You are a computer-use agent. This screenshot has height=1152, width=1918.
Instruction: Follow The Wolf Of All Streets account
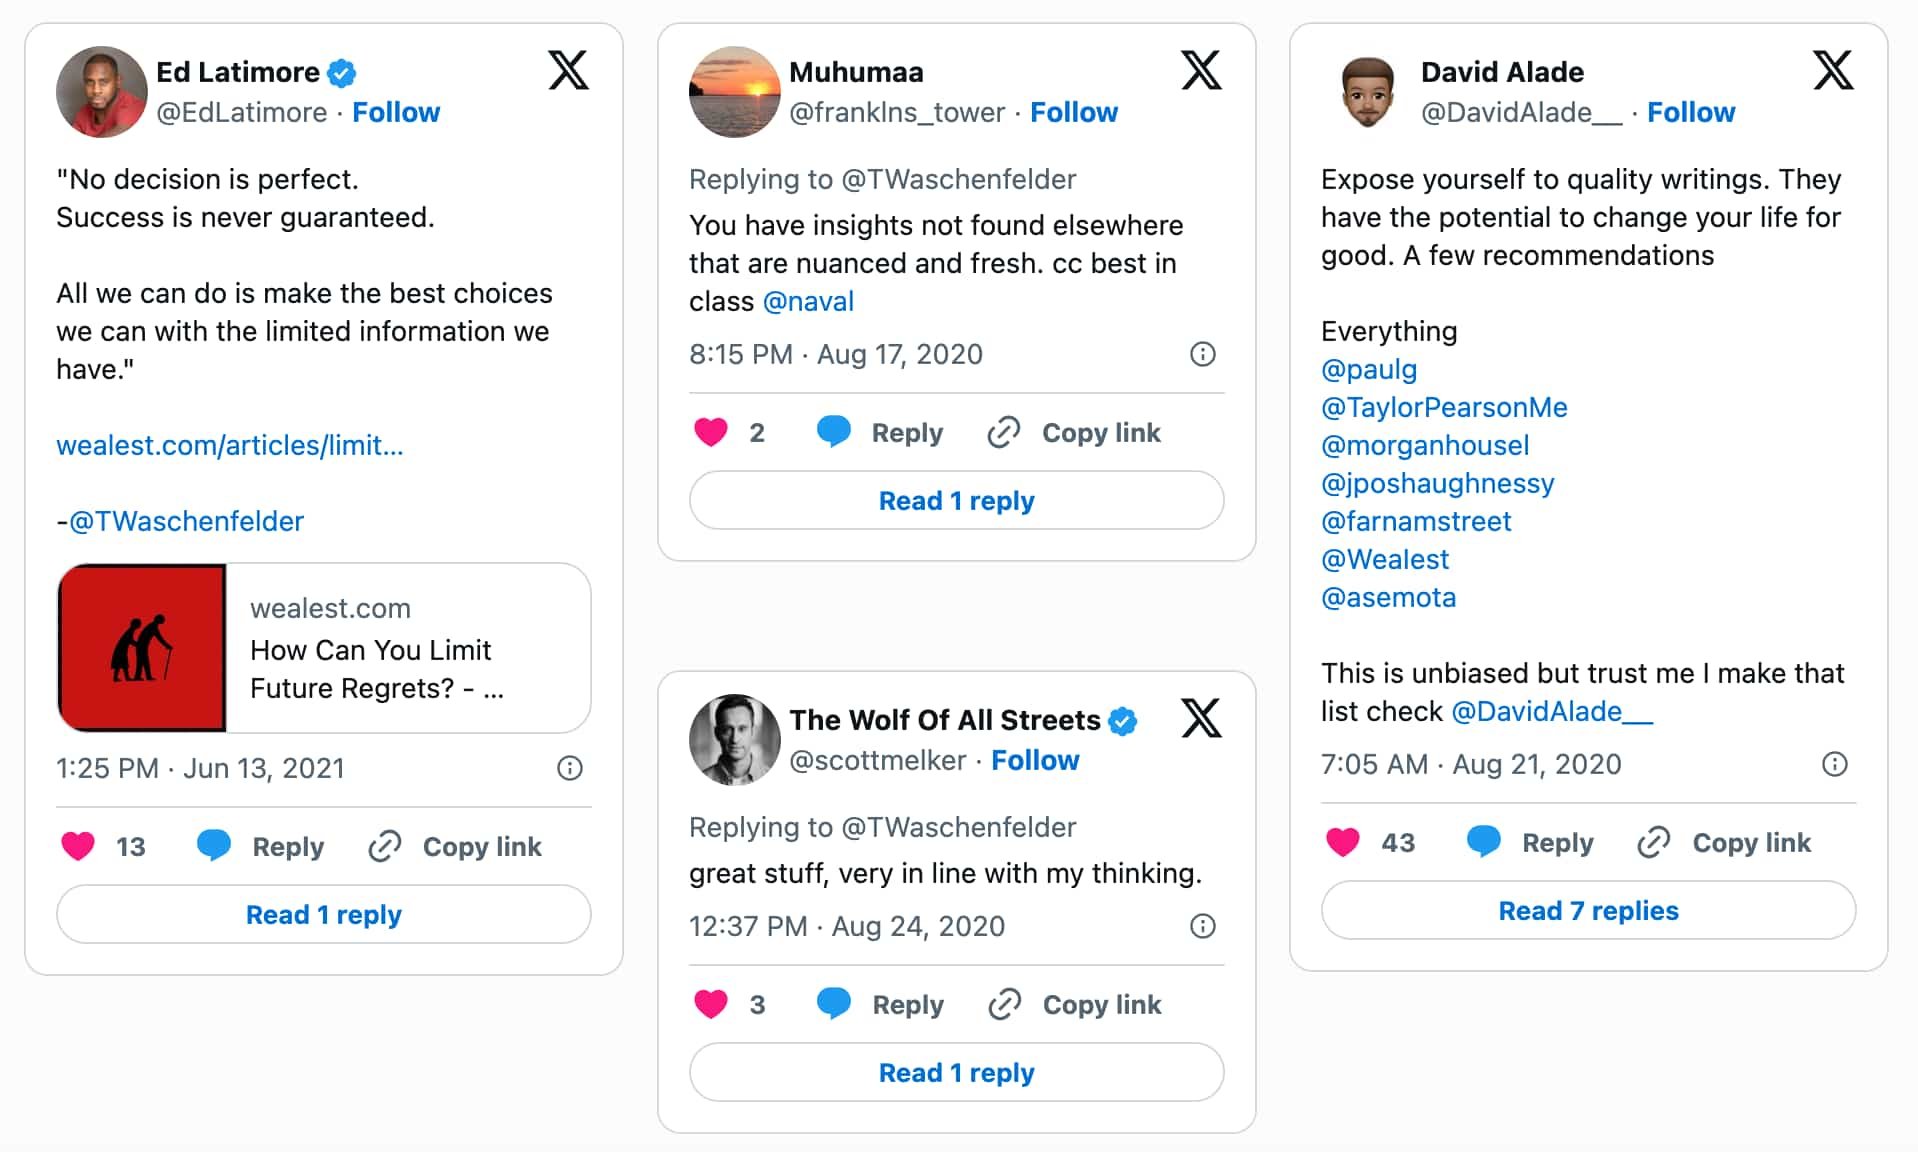click(1035, 760)
